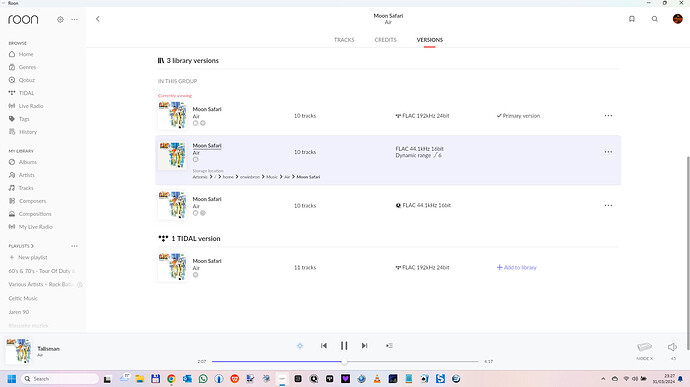
Task: Open options for primary 192kHz version
Action: tap(608, 116)
